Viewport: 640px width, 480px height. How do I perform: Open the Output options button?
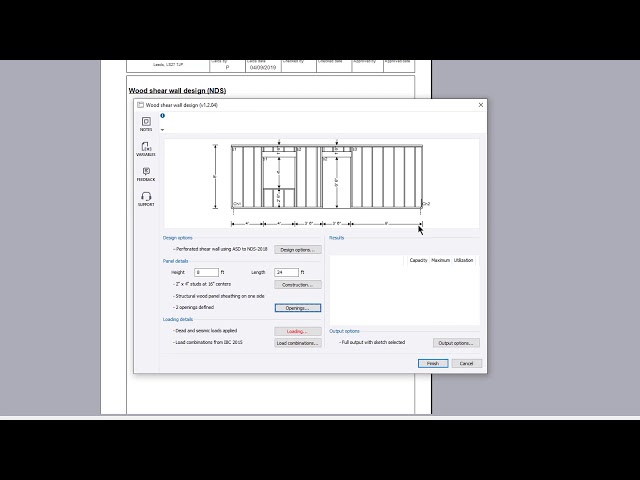point(456,343)
